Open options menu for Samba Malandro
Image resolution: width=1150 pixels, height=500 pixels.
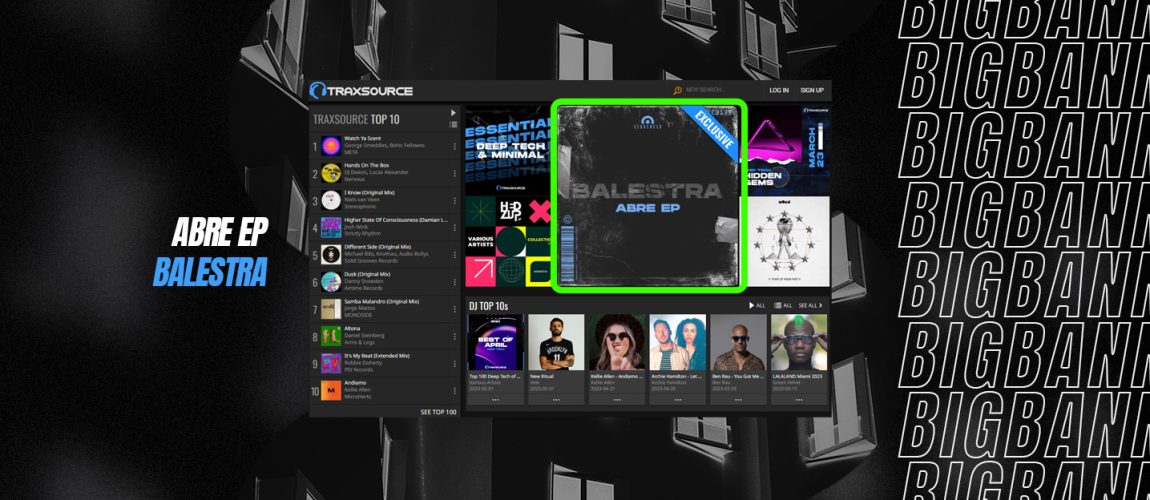[x=455, y=309]
